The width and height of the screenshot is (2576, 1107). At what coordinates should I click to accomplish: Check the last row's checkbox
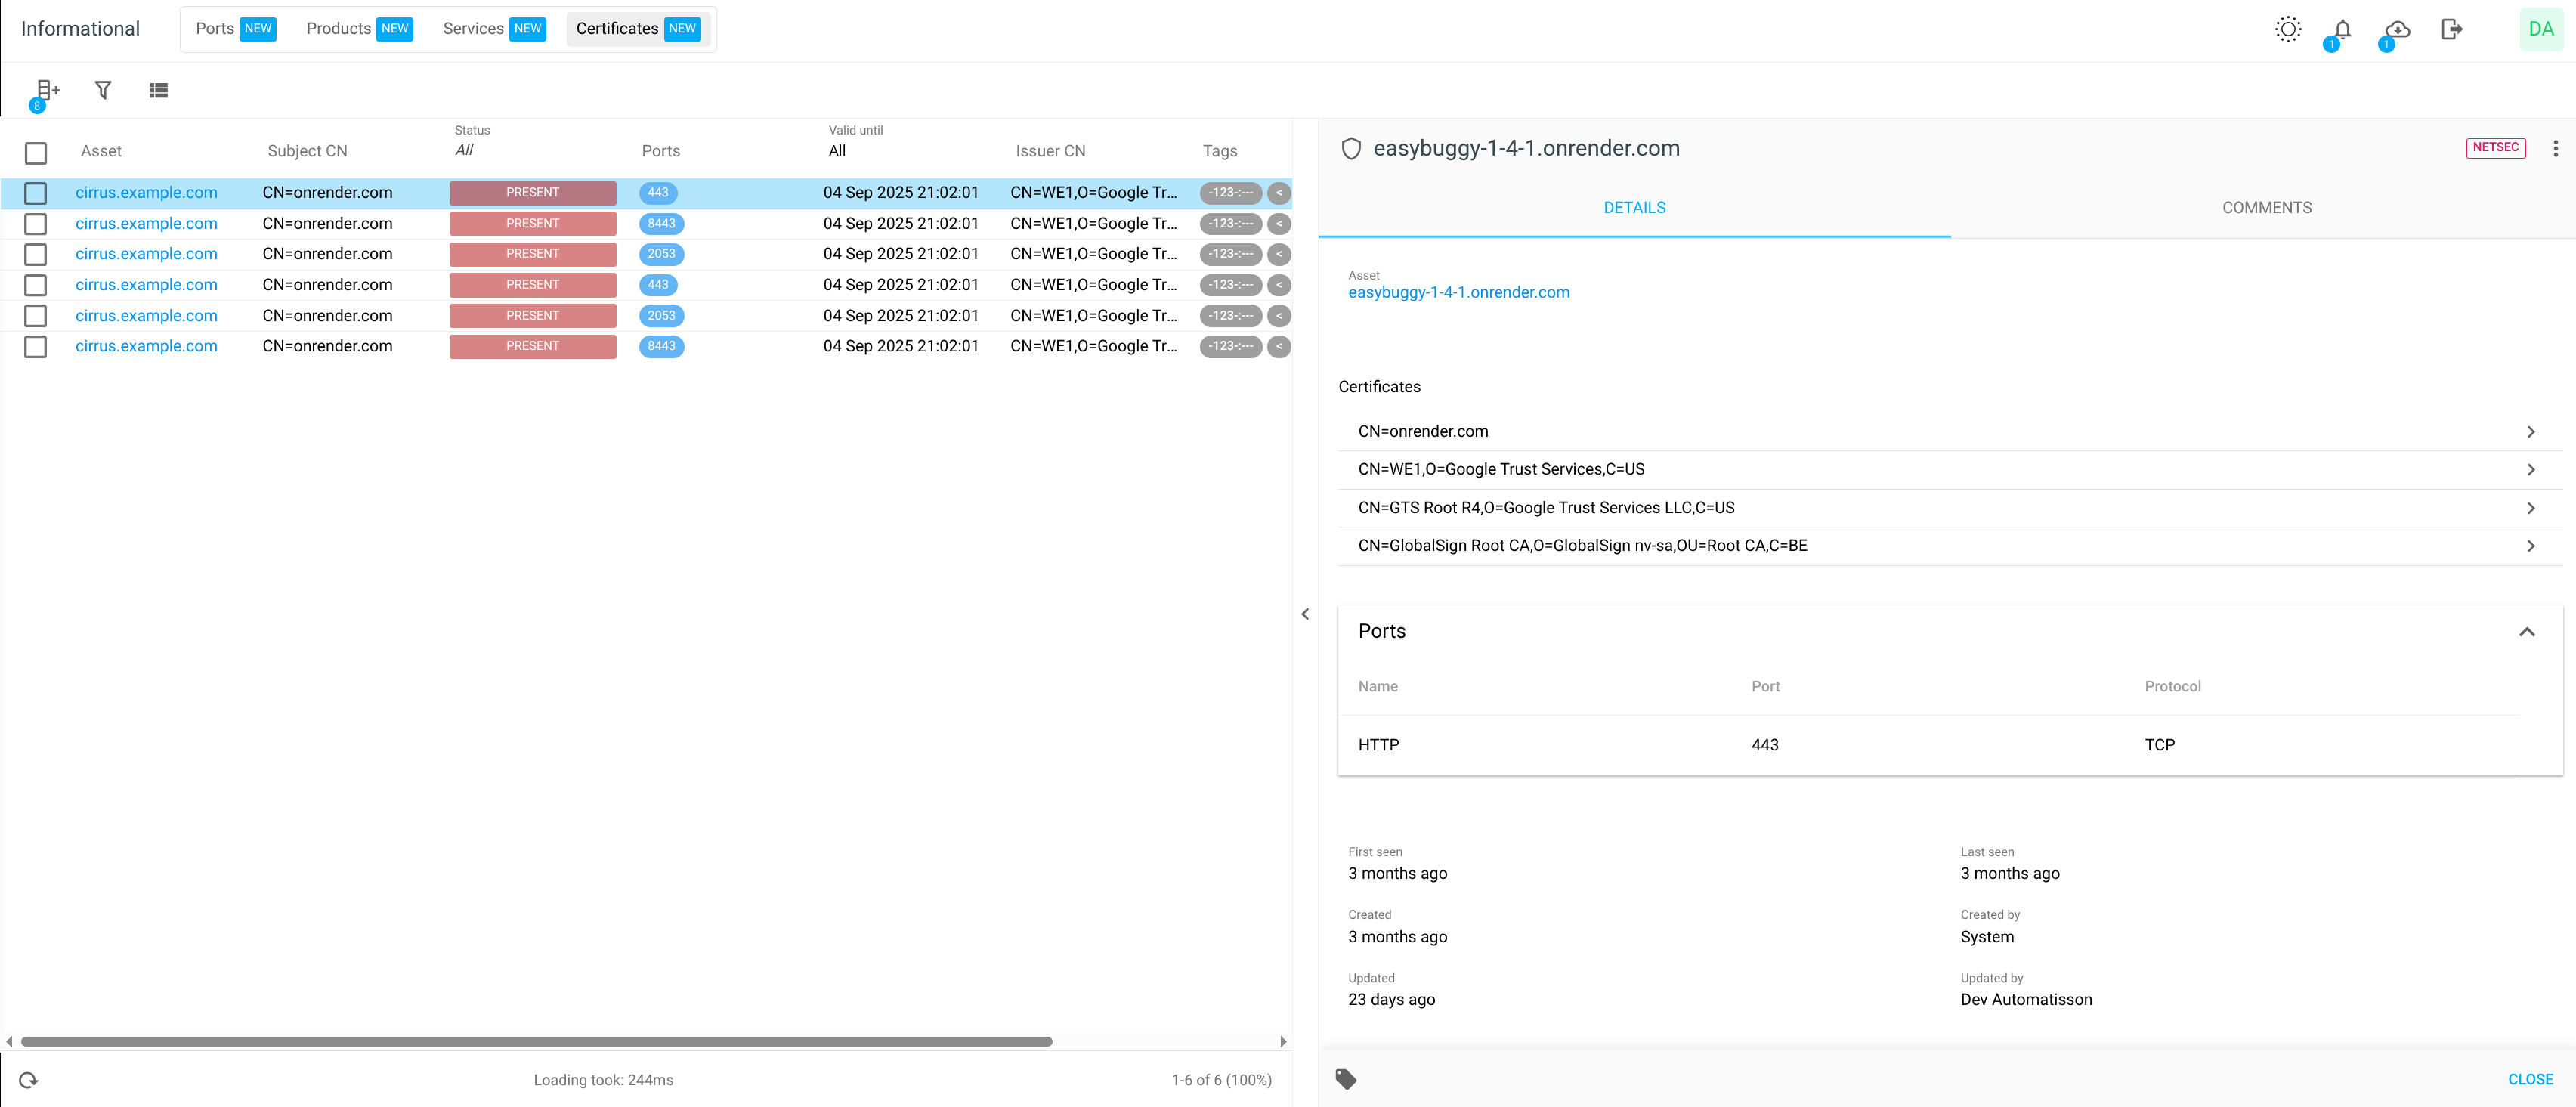tap(36, 347)
